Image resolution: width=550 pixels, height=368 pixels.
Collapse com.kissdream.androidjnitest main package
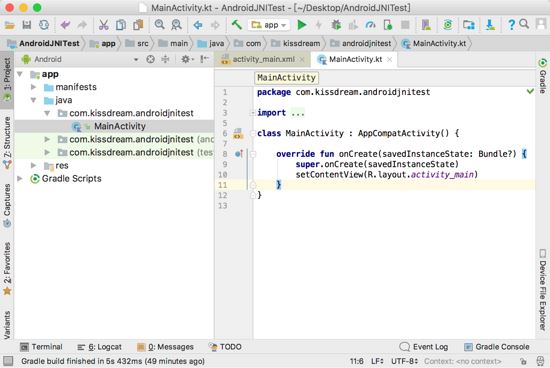47,113
